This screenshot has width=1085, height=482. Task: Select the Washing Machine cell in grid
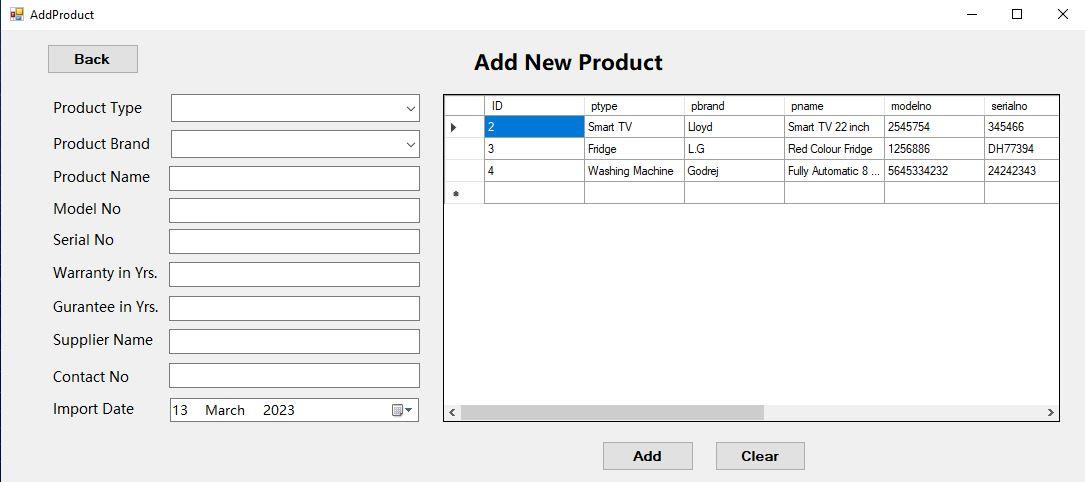[634, 171]
